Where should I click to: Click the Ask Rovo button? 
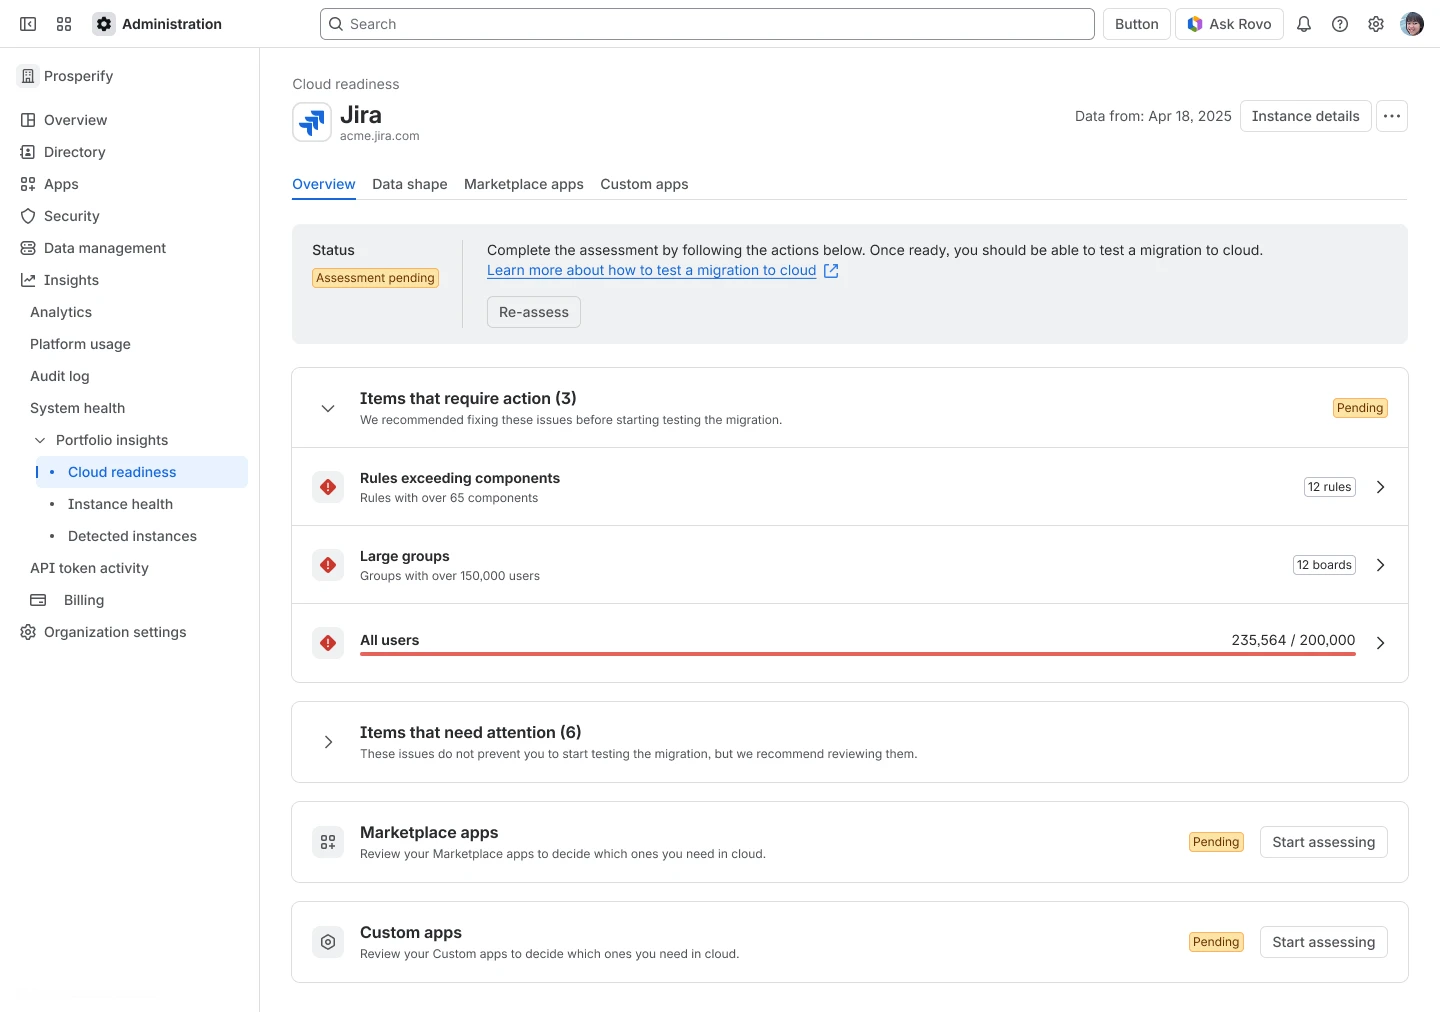tap(1230, 24)
